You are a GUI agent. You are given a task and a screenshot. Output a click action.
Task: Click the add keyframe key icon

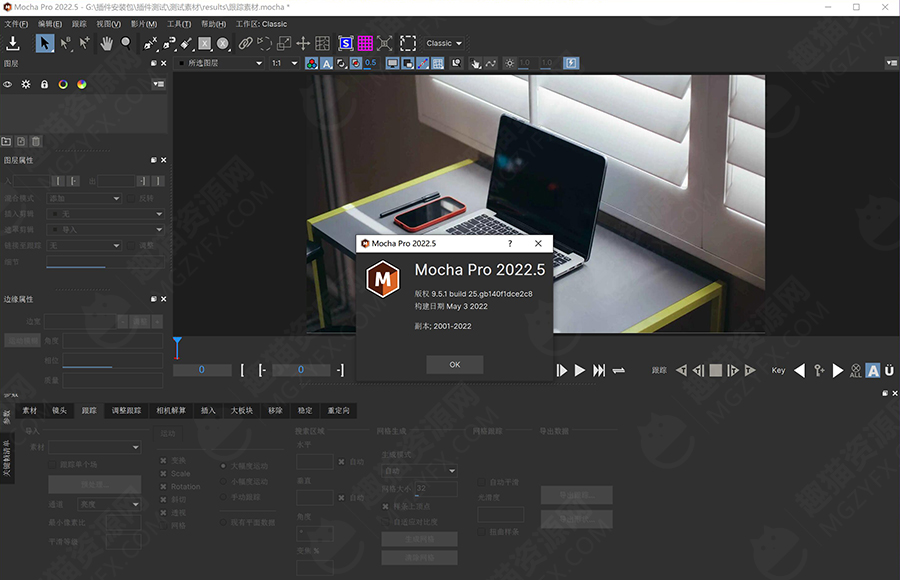(819, 370)
